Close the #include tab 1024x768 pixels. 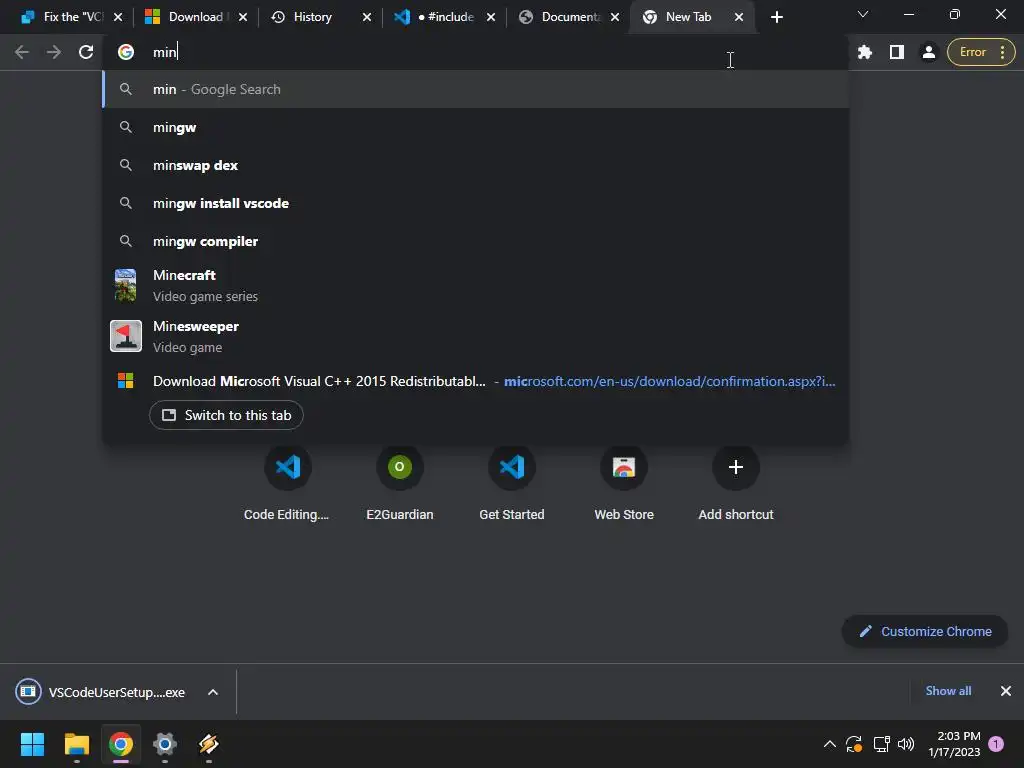[491, 17]
